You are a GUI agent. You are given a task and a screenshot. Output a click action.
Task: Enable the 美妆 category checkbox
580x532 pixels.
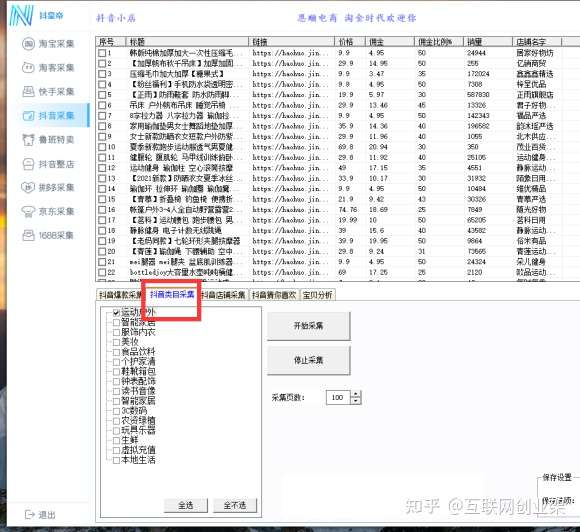click(x=117, y=342)
